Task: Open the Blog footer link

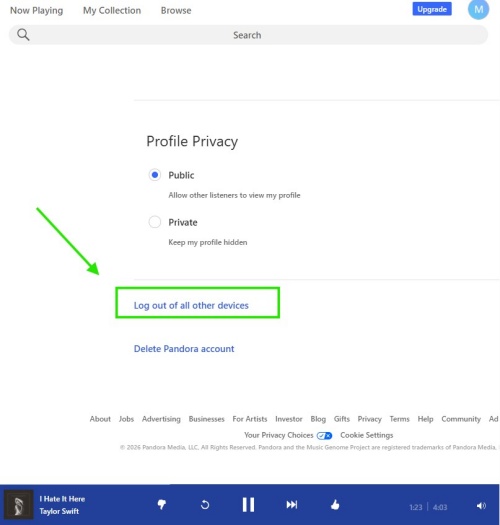Action: click(318, 419)
